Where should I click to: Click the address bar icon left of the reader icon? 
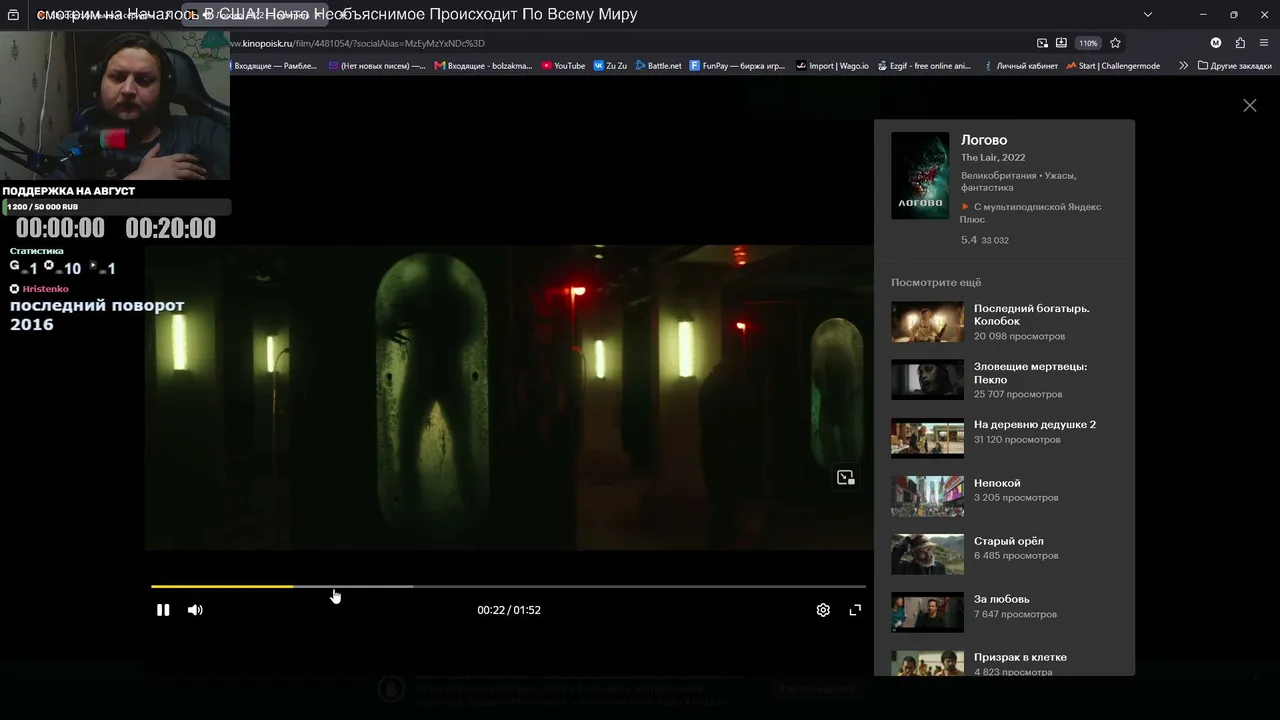click(x=1042, y=43)
